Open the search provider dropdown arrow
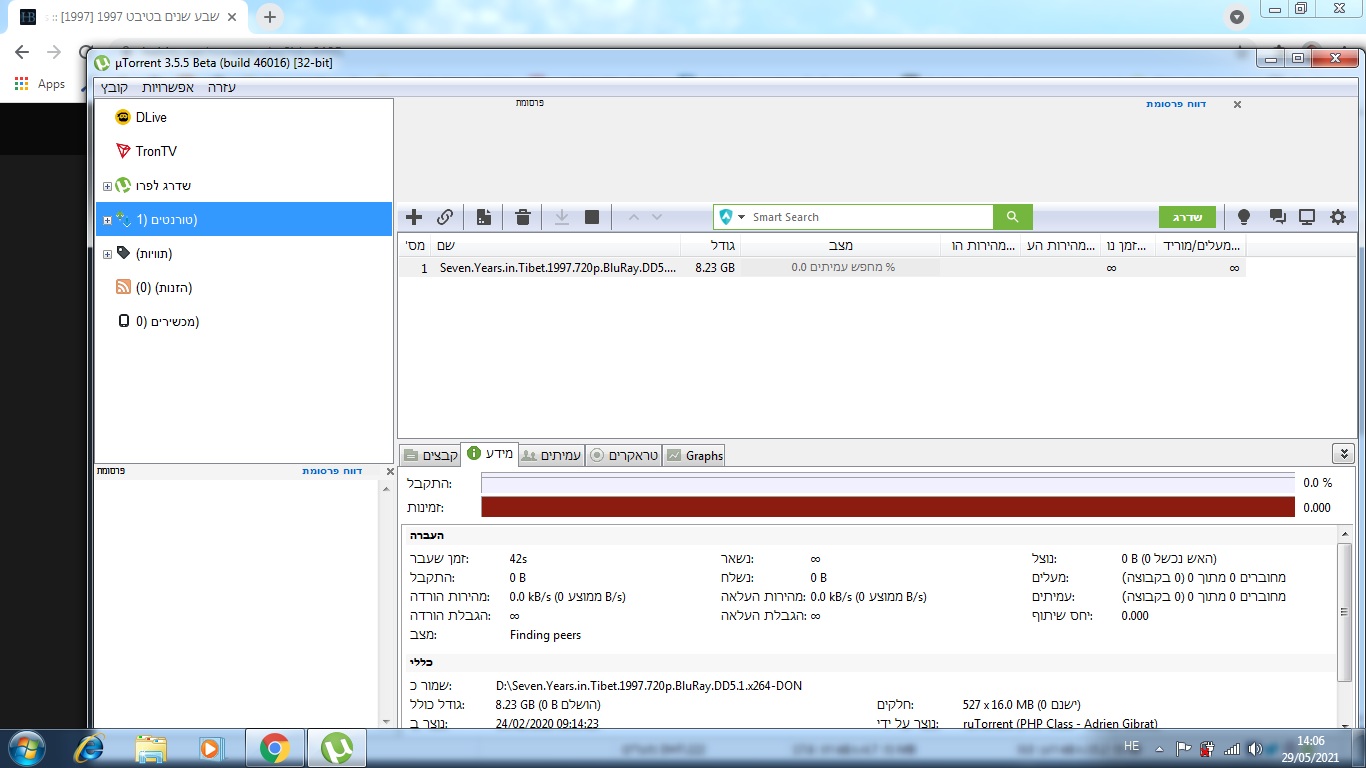This screenshot has width=1366, height=768. coord(742,217)
